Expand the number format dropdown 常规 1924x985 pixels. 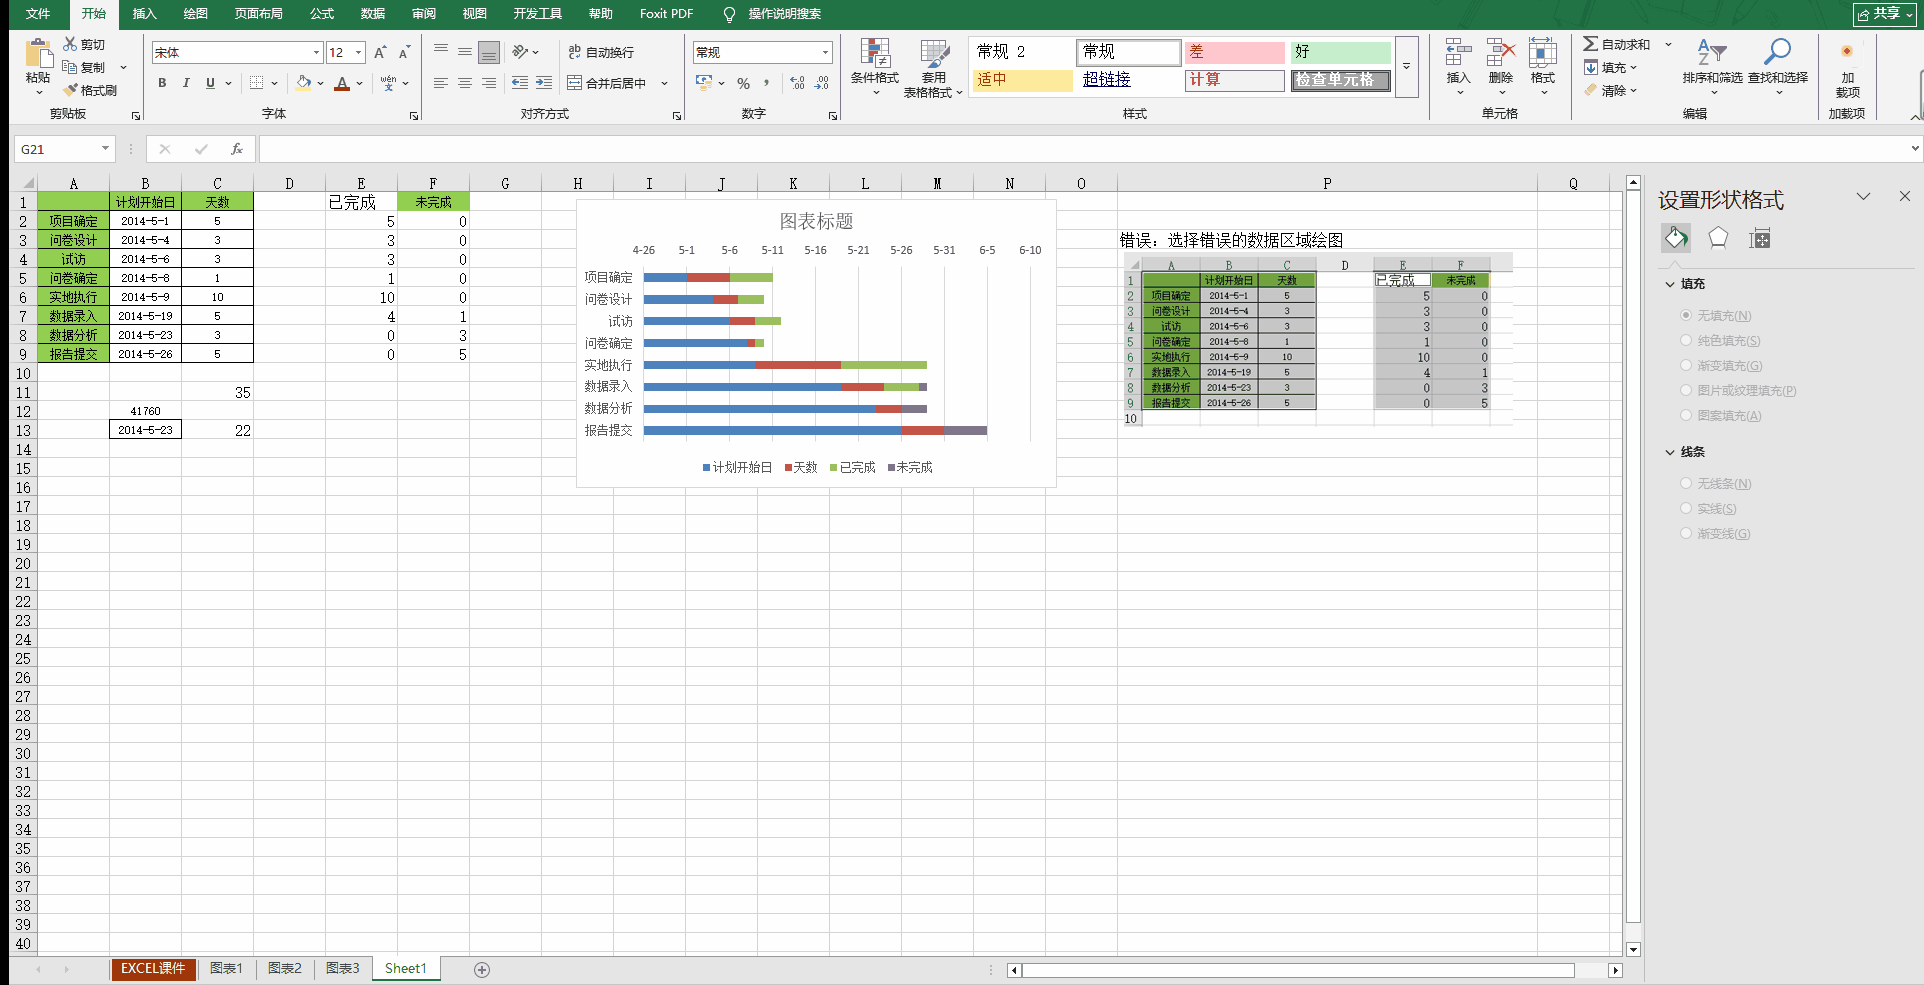[x=825, y=53]
